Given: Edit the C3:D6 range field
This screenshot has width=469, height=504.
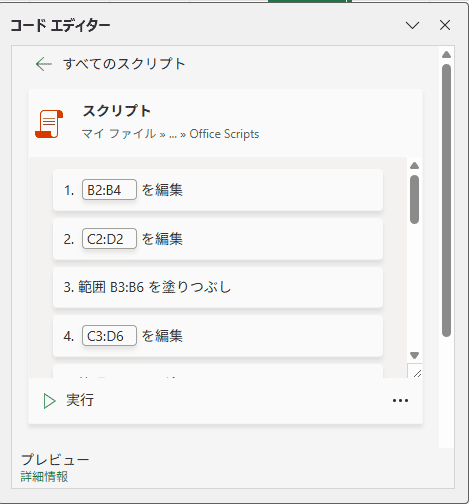Looking at the screenshot, I should pos(109,336).
